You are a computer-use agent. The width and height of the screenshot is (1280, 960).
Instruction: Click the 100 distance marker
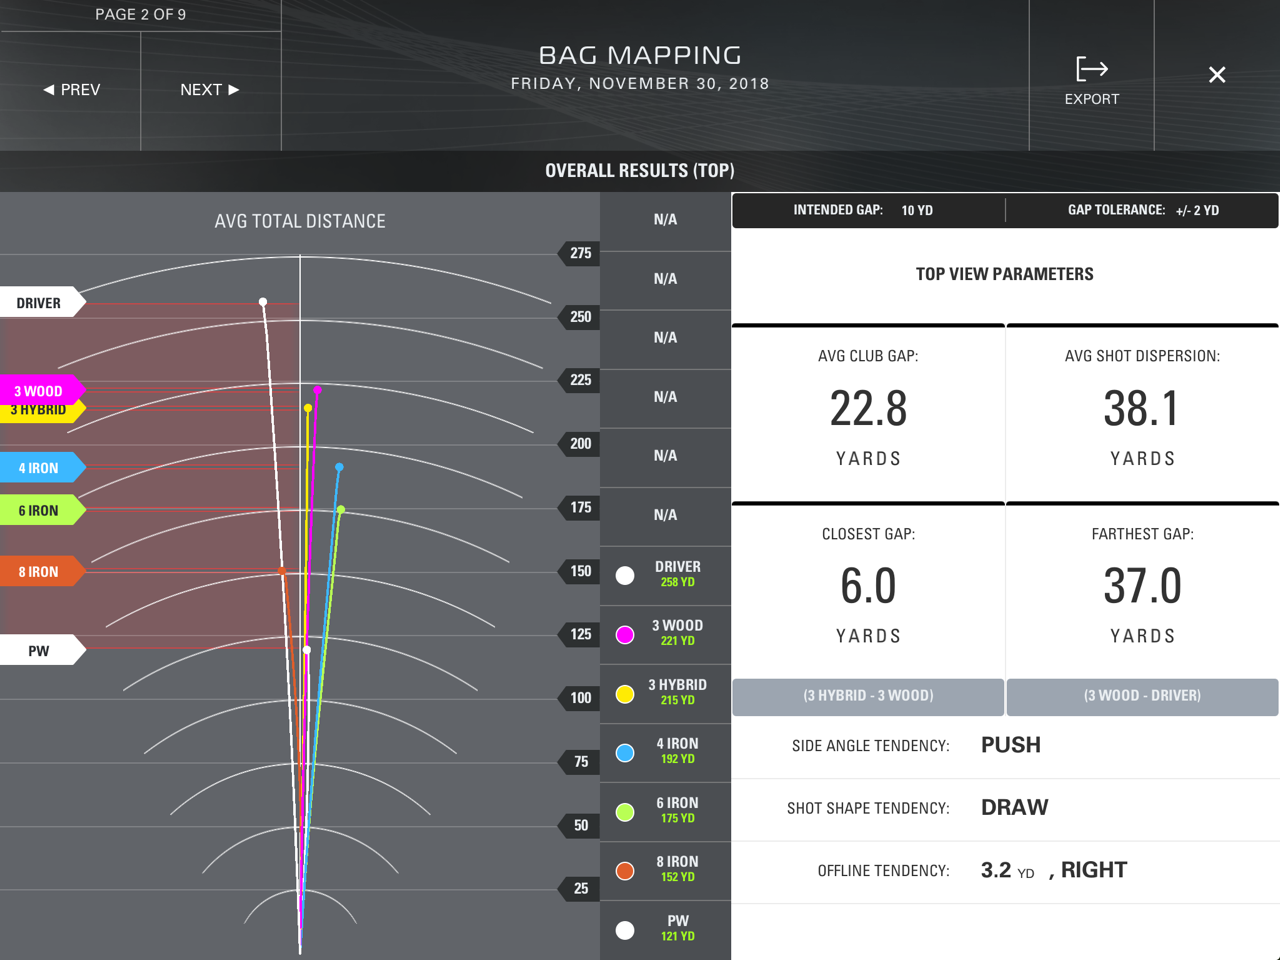coord(579,698)
